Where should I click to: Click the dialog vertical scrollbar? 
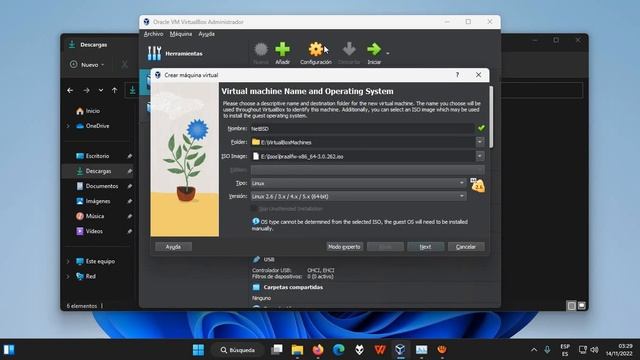(491, 117)
